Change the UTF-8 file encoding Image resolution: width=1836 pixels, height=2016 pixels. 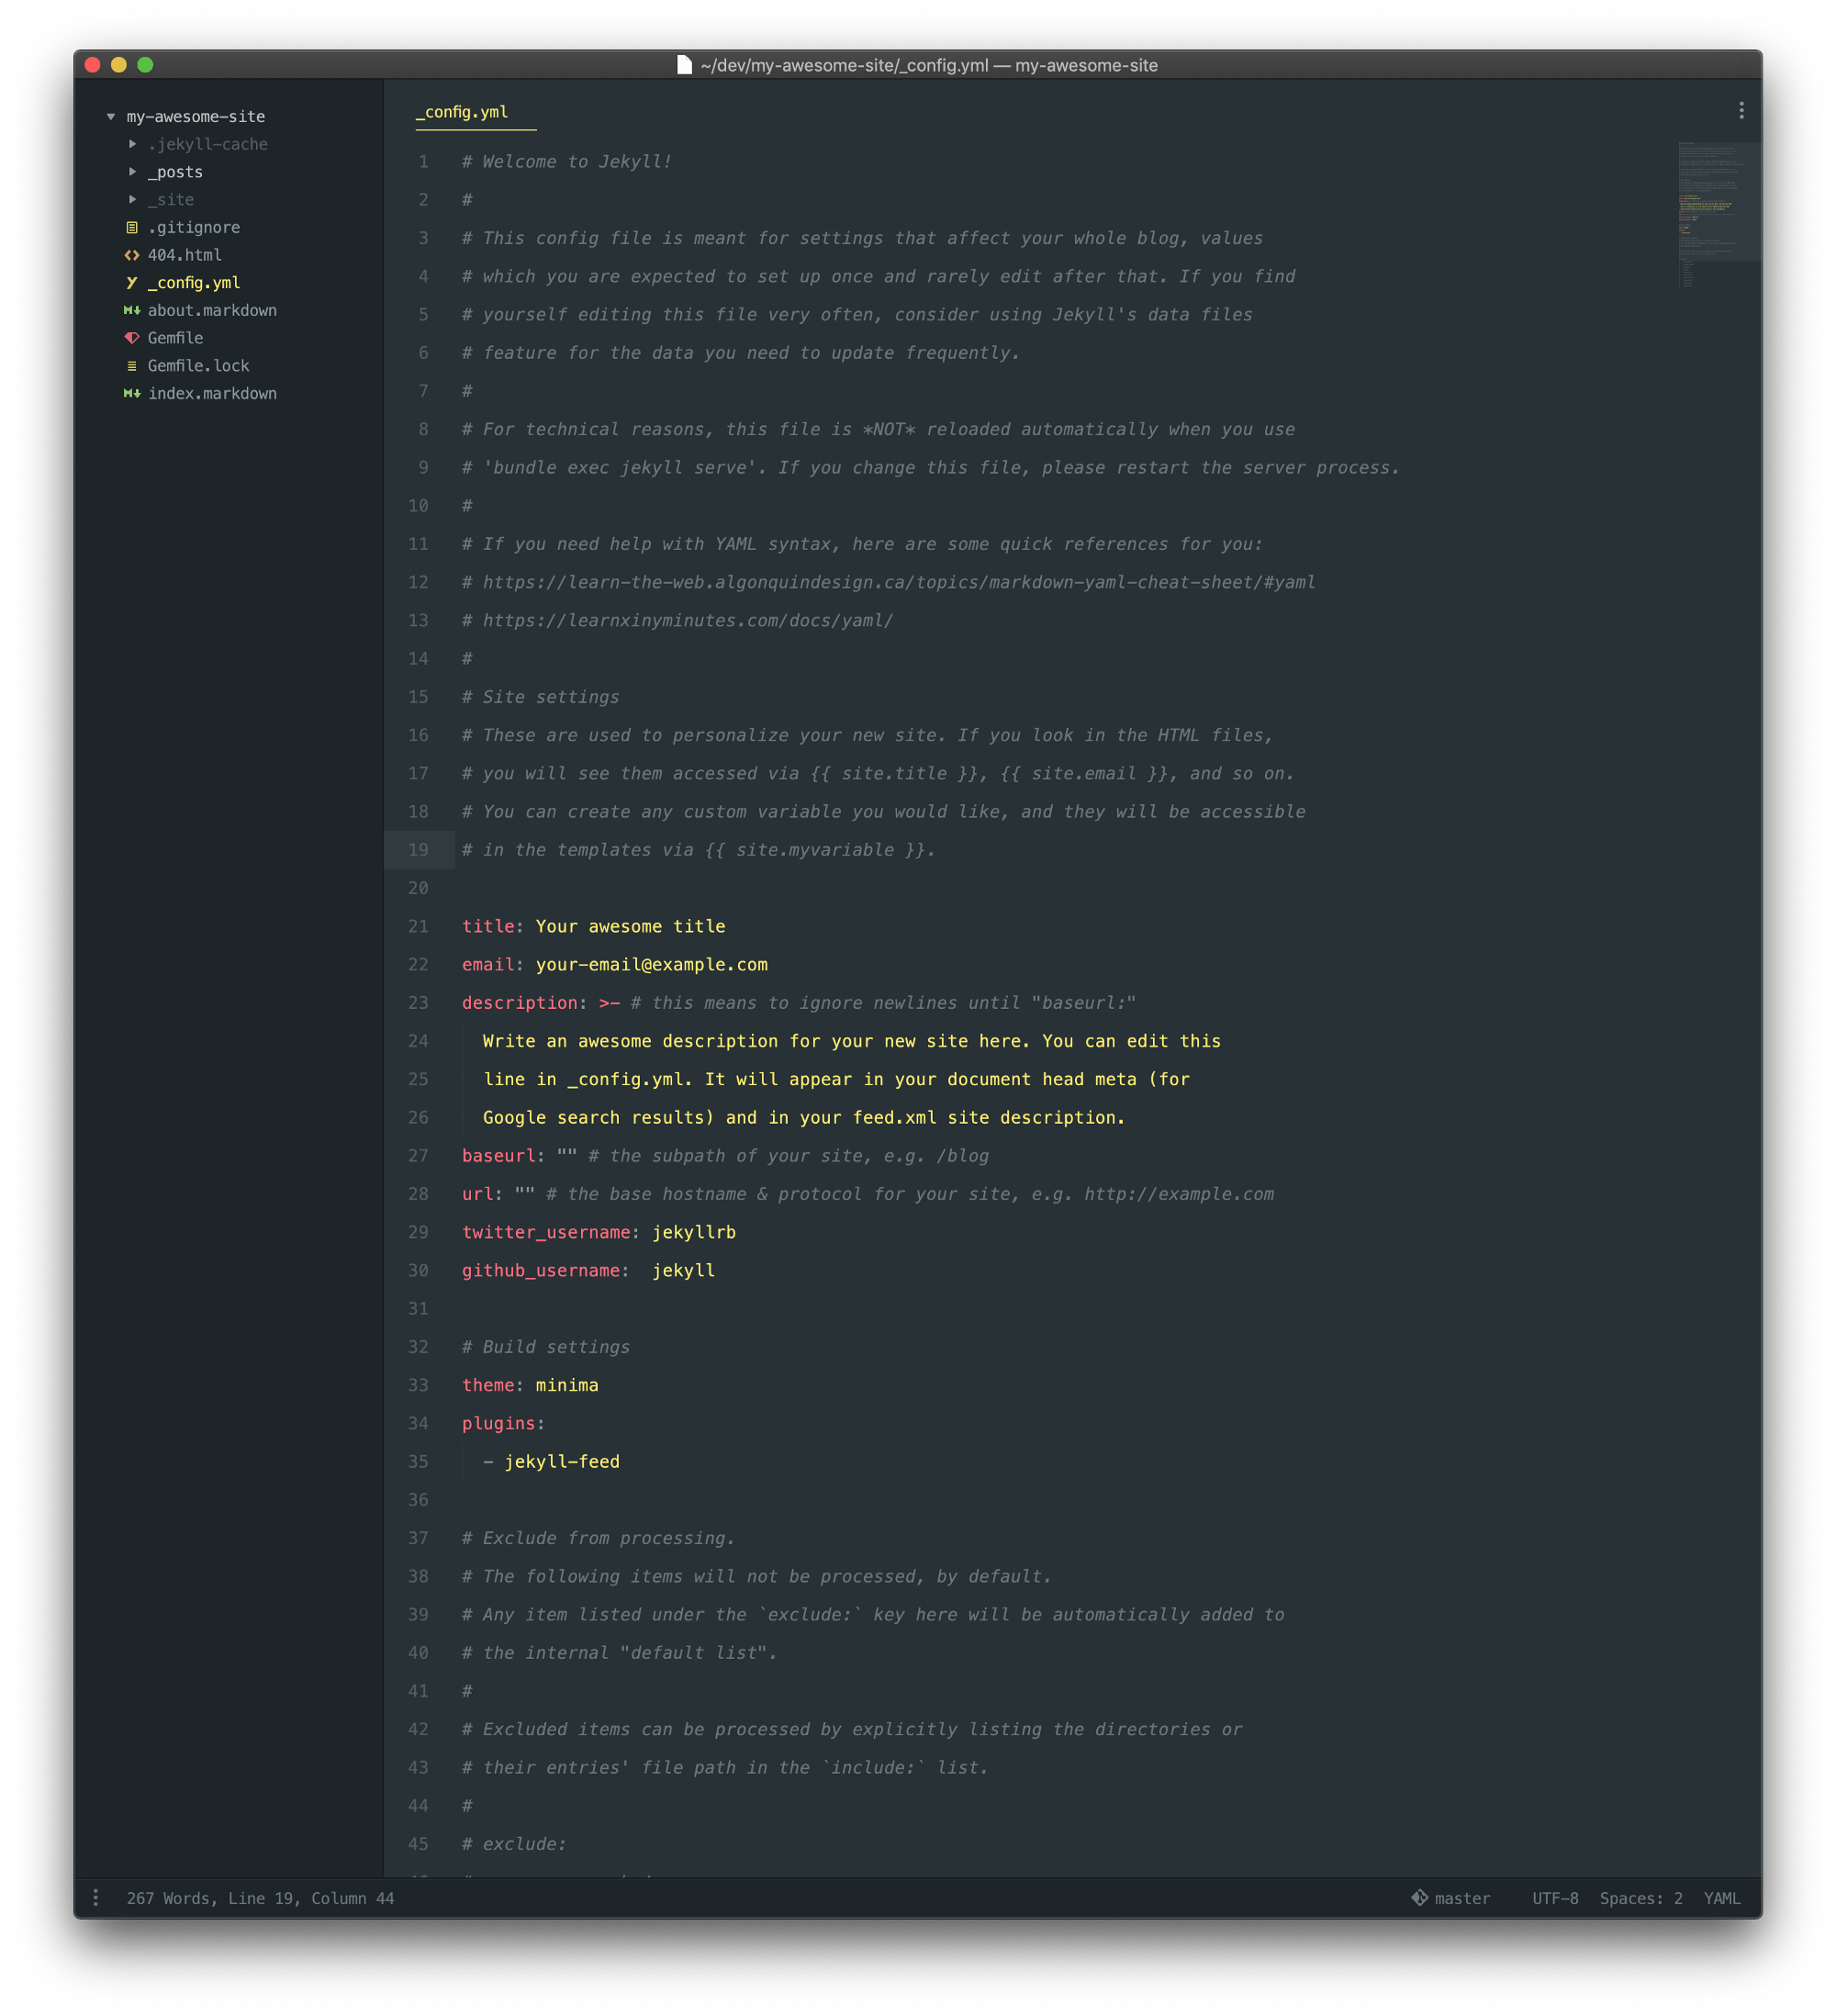click(1555, 1898)
